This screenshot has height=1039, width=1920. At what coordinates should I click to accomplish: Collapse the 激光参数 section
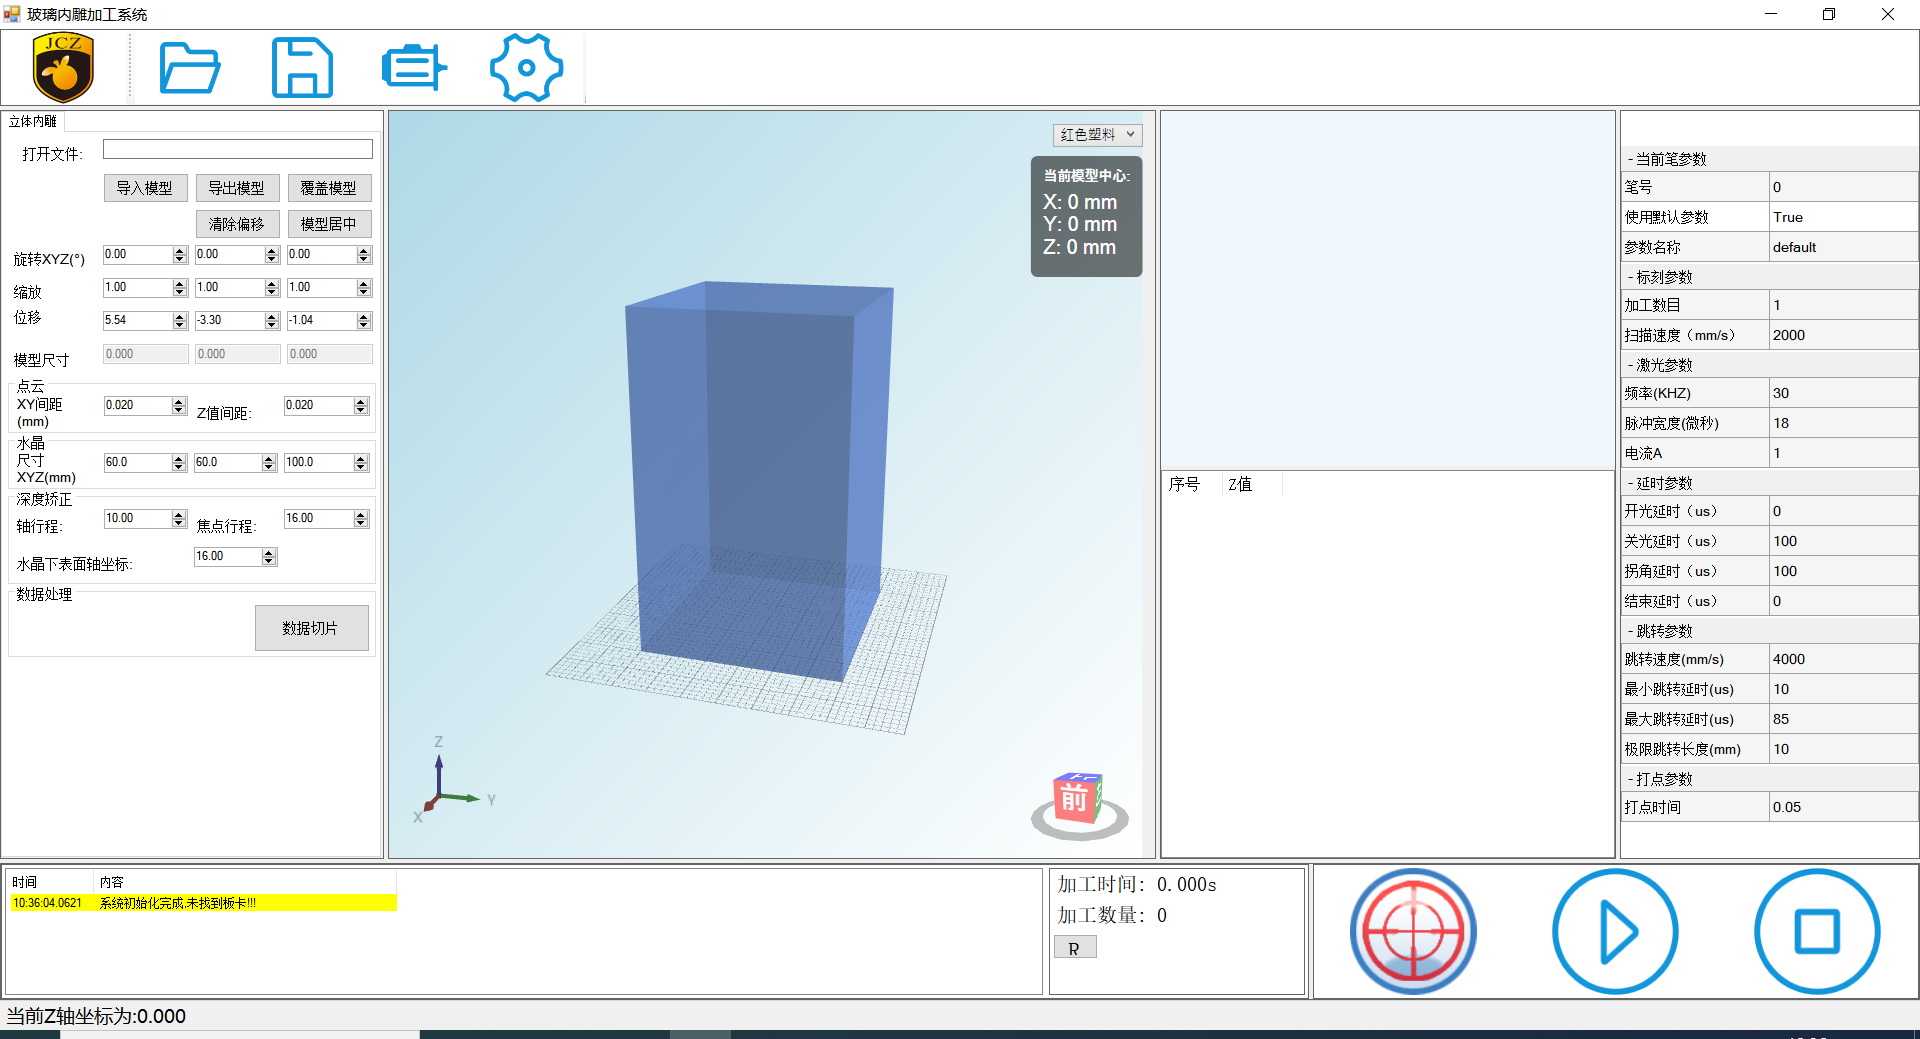tap(1630, 366)
